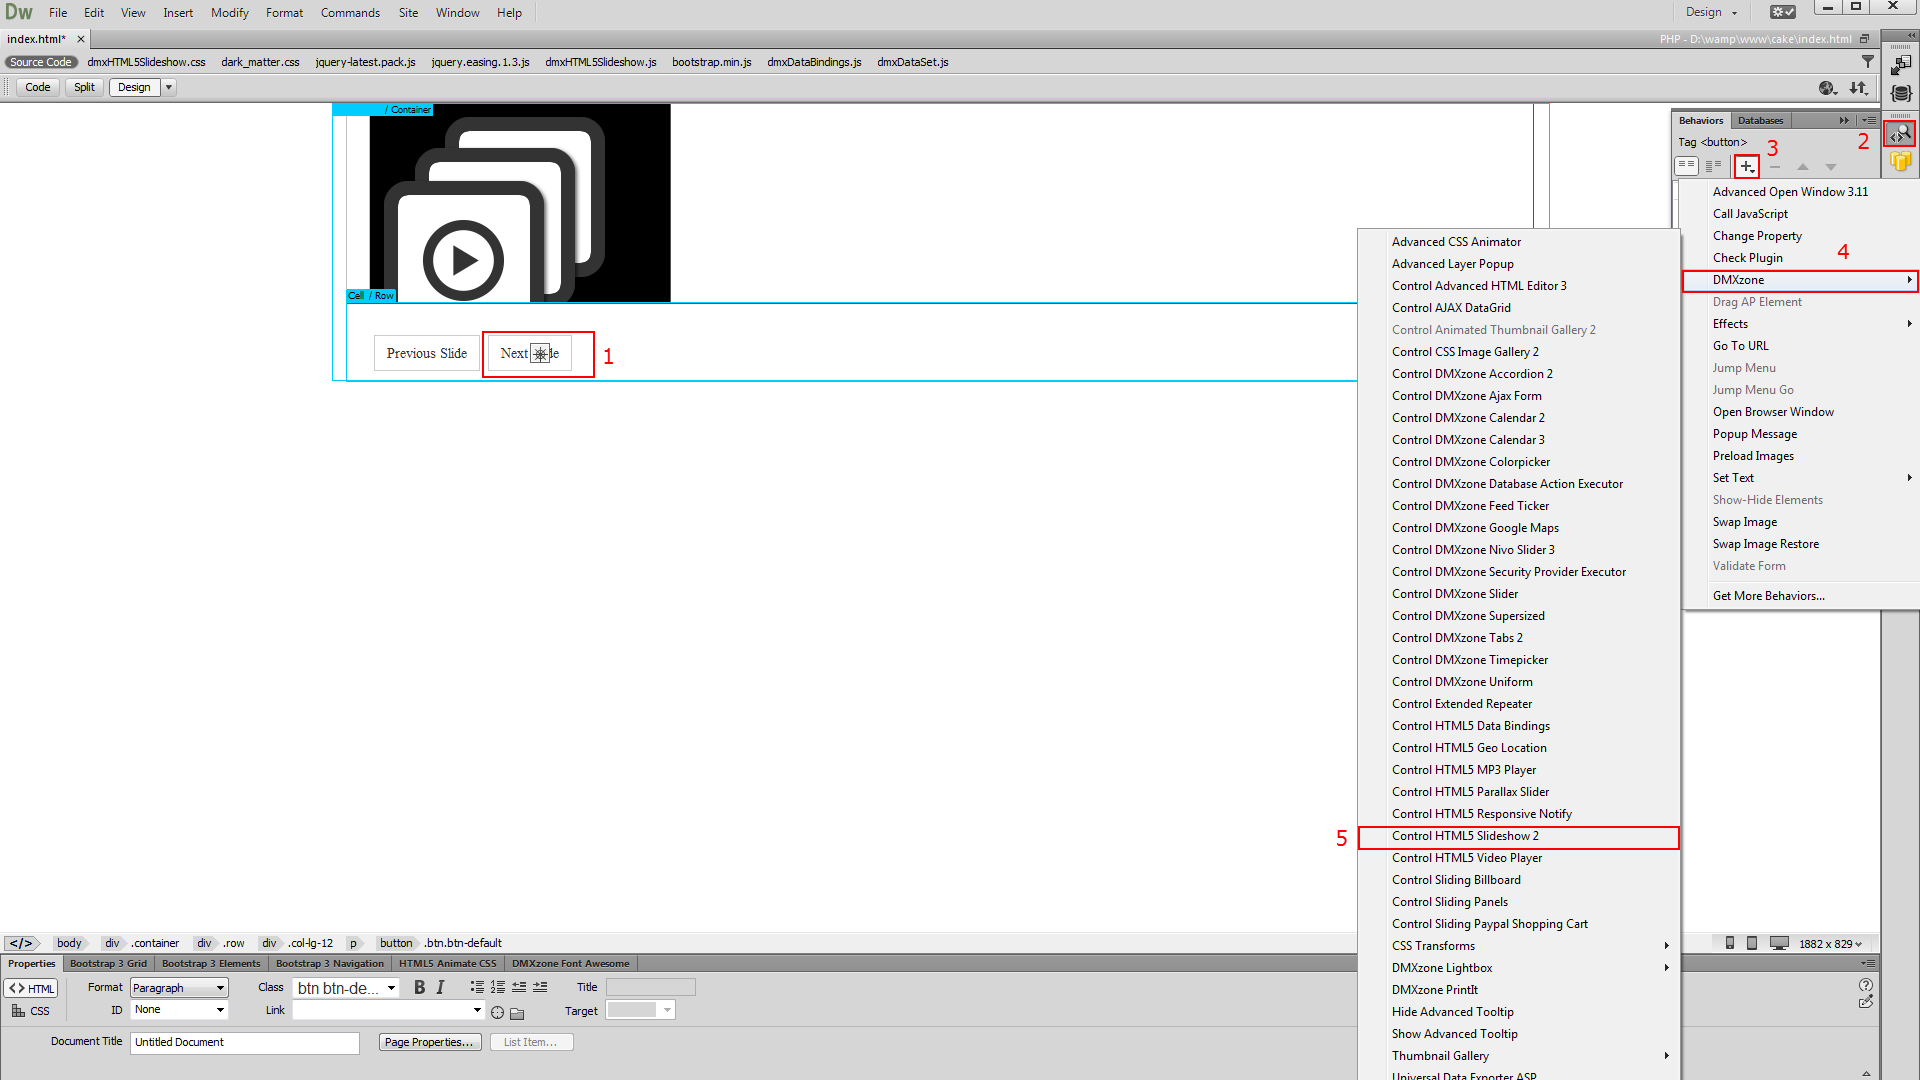Viewport: 1920px width, 1080px height.
Task: Click Get More Behaviors link
Action: 1768,596
